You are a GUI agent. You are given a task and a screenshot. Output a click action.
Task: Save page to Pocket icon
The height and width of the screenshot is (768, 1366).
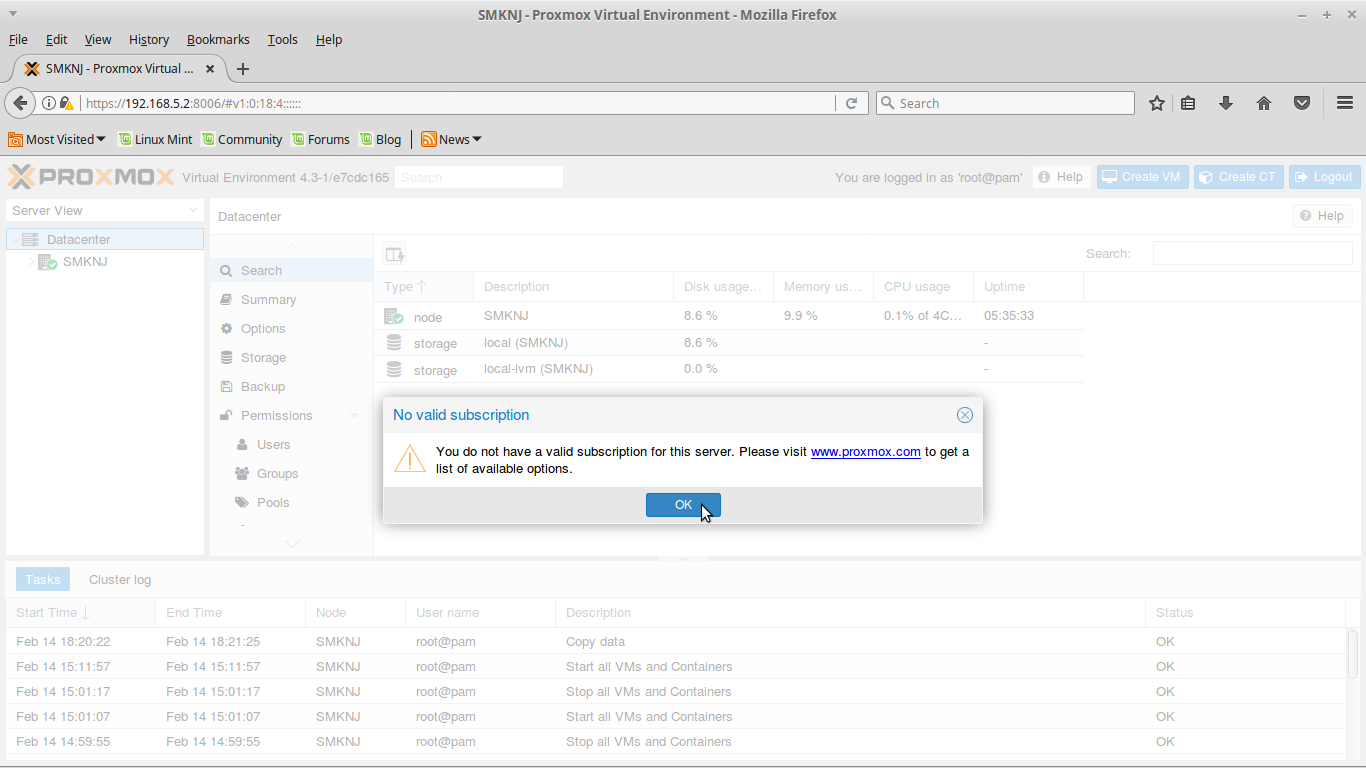click(1302, 103)
